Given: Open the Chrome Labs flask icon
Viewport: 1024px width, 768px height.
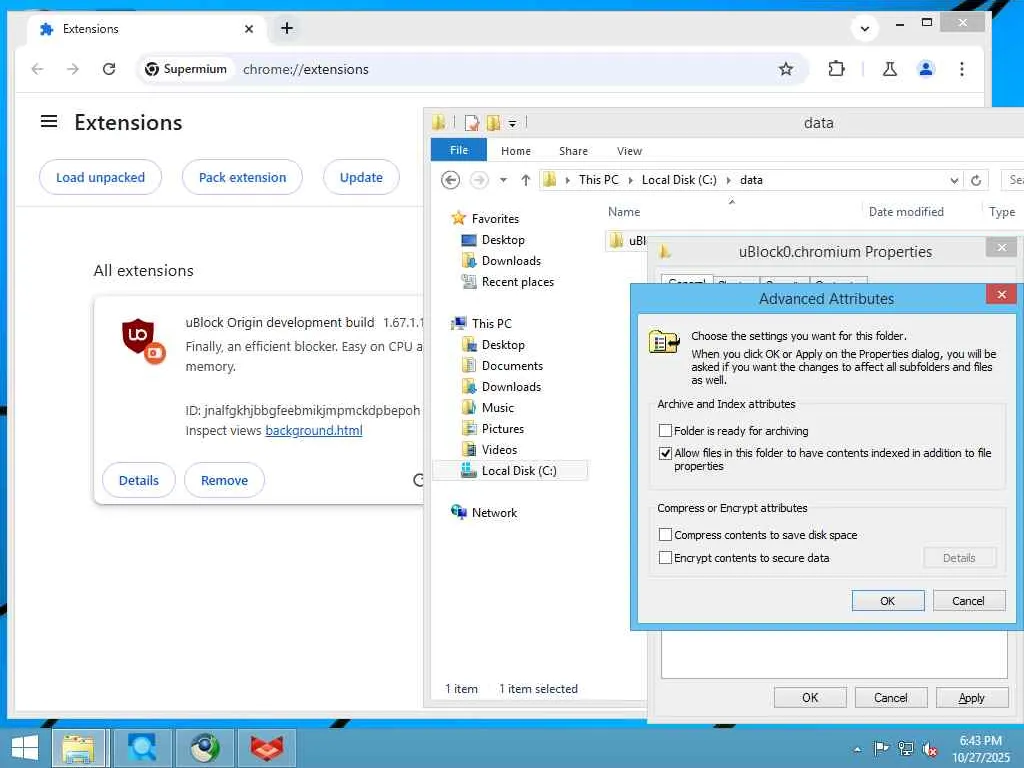Looking at the screenshot, I should point(889,69).
